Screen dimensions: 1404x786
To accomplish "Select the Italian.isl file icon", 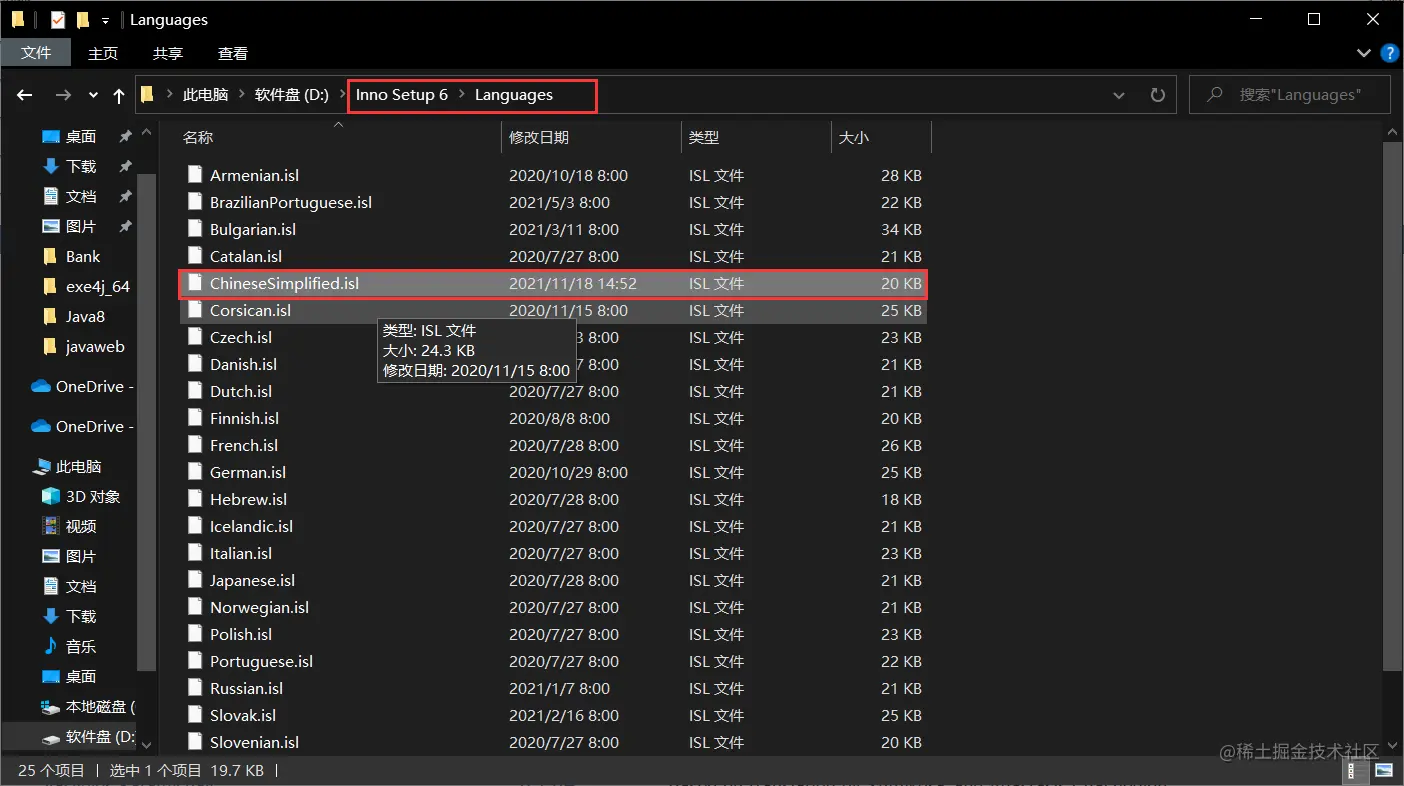I will pyautogui.click(x=195, y=553).
